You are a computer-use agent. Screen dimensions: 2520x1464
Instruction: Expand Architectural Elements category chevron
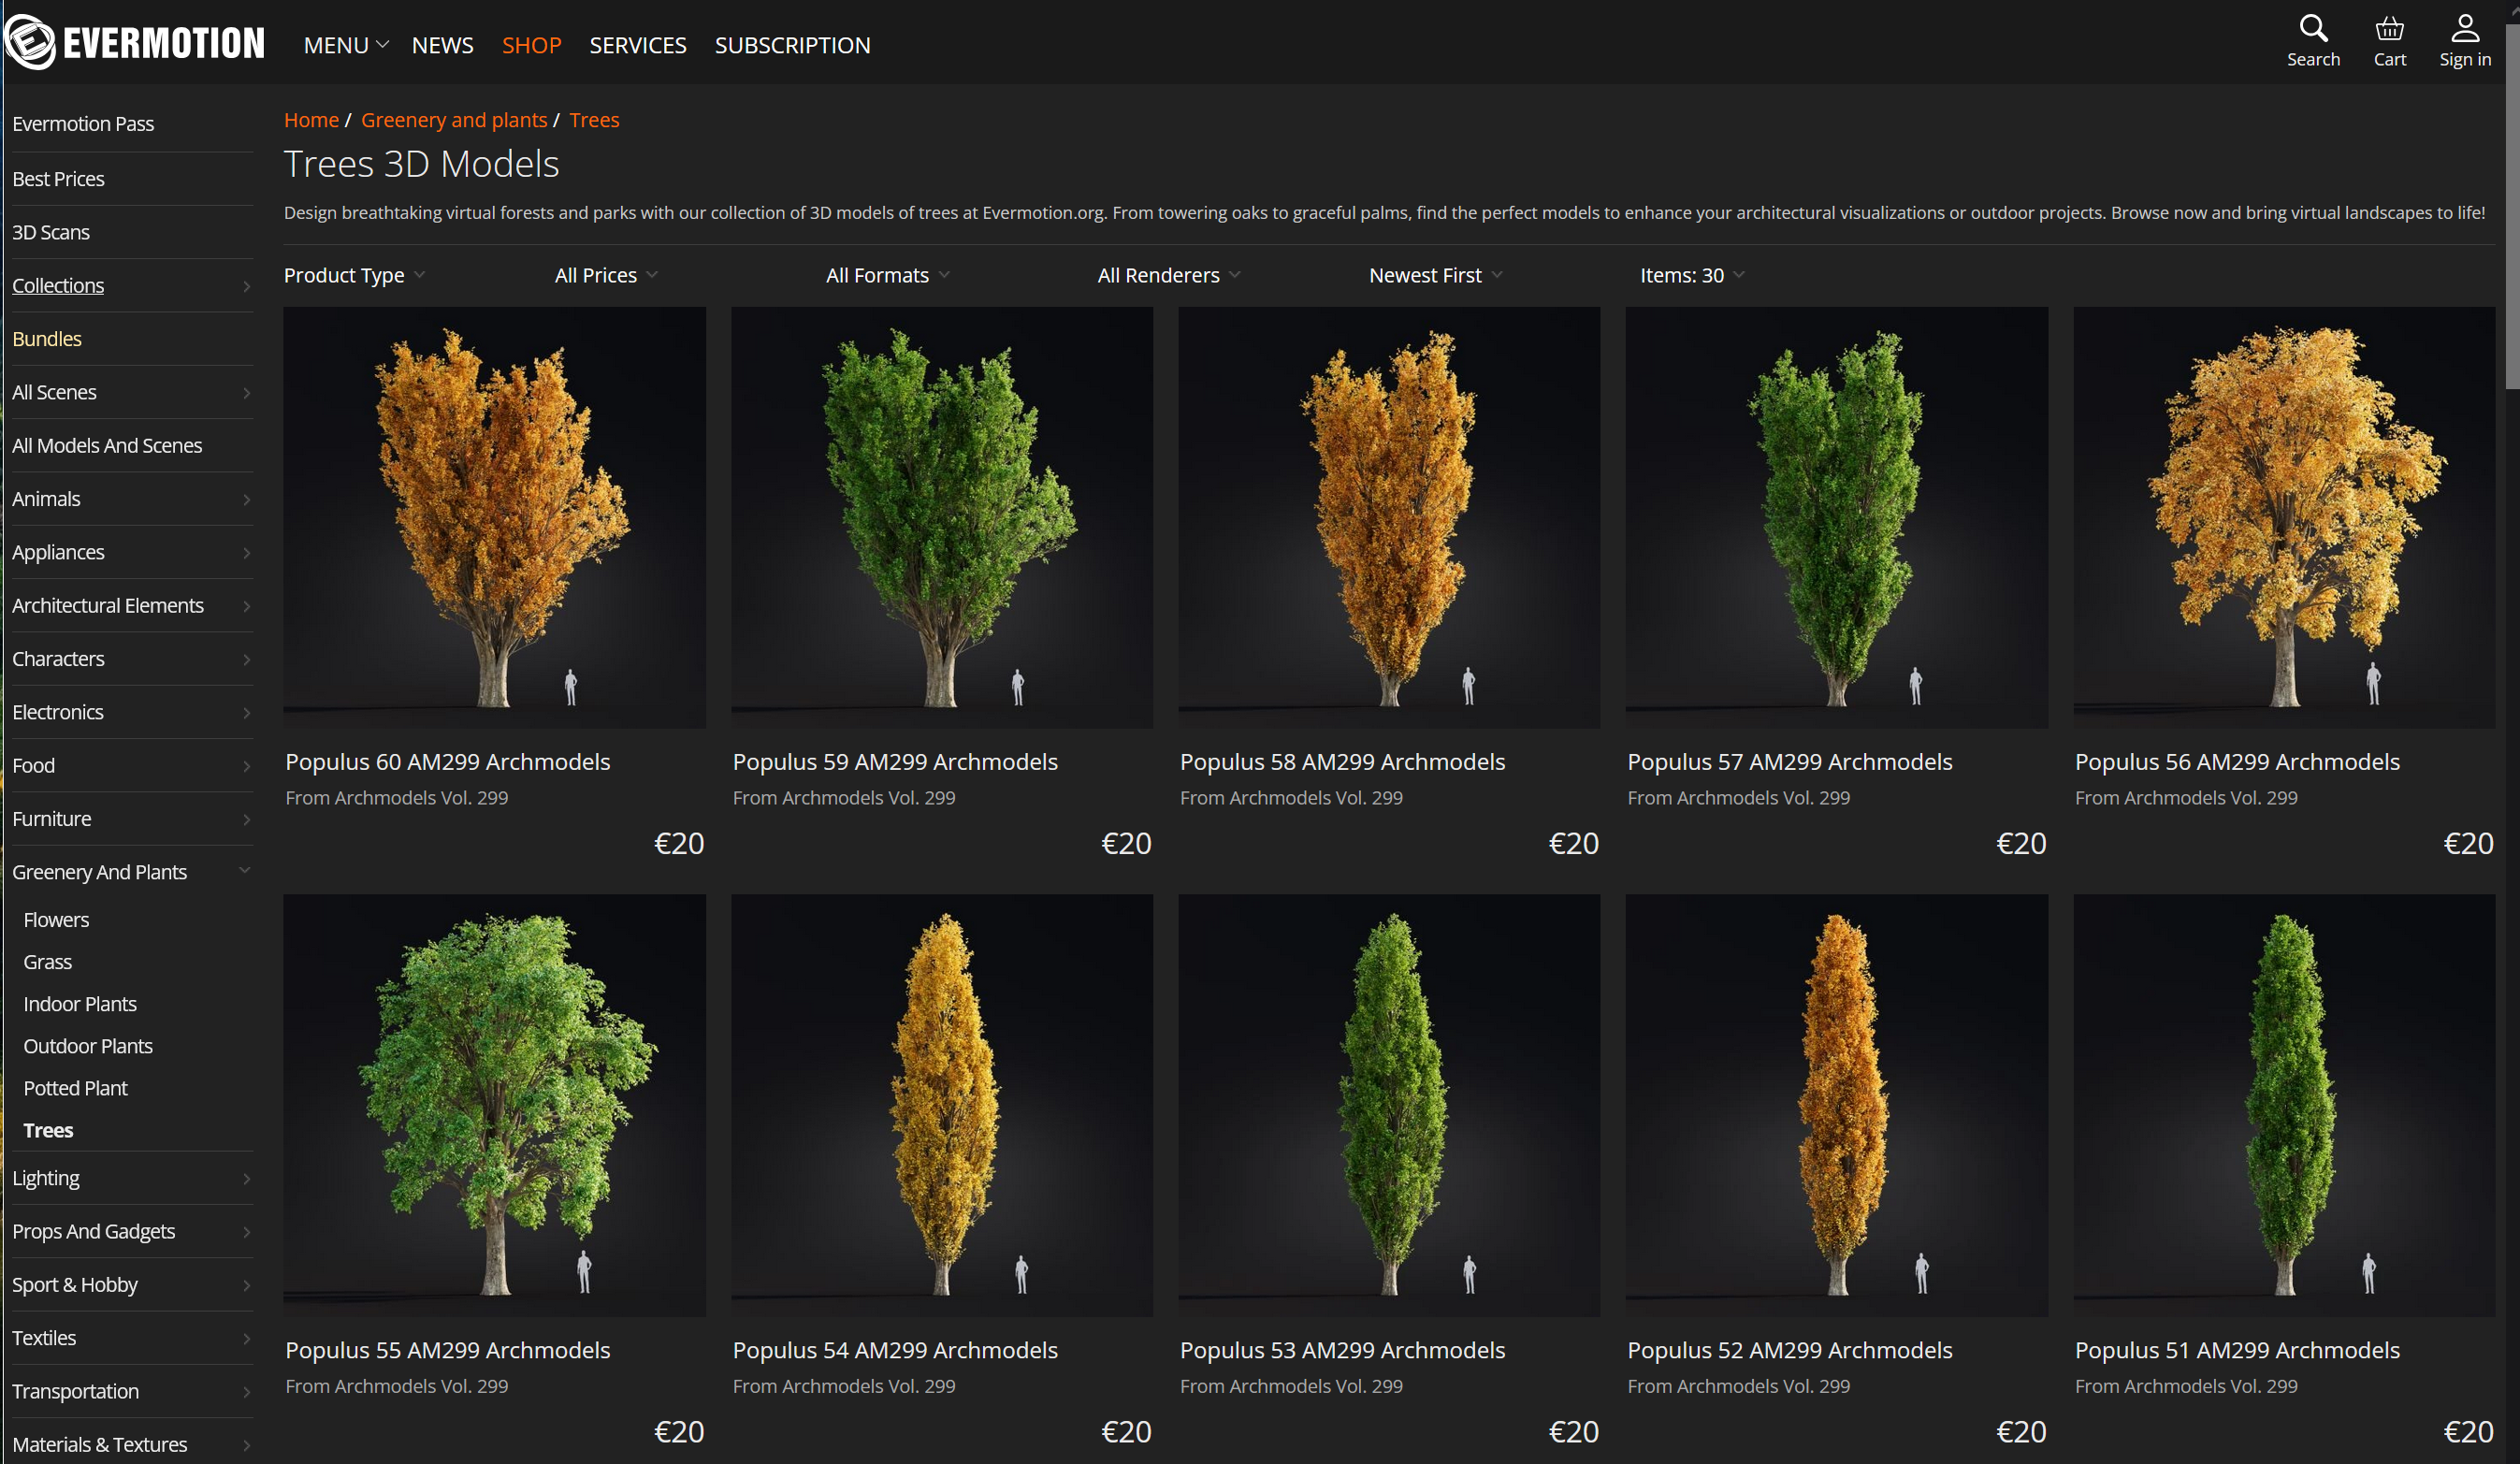(246, 606)
